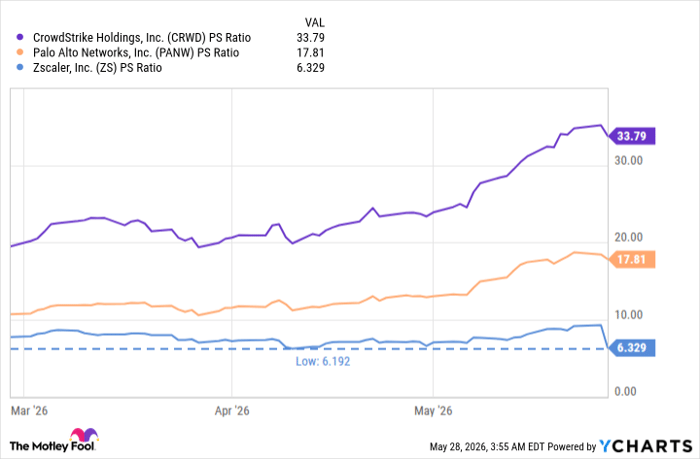Click The Motley Fool logo
Image resolution: width=700 pixels, height=459 pixels.
(x=53, y=441)
